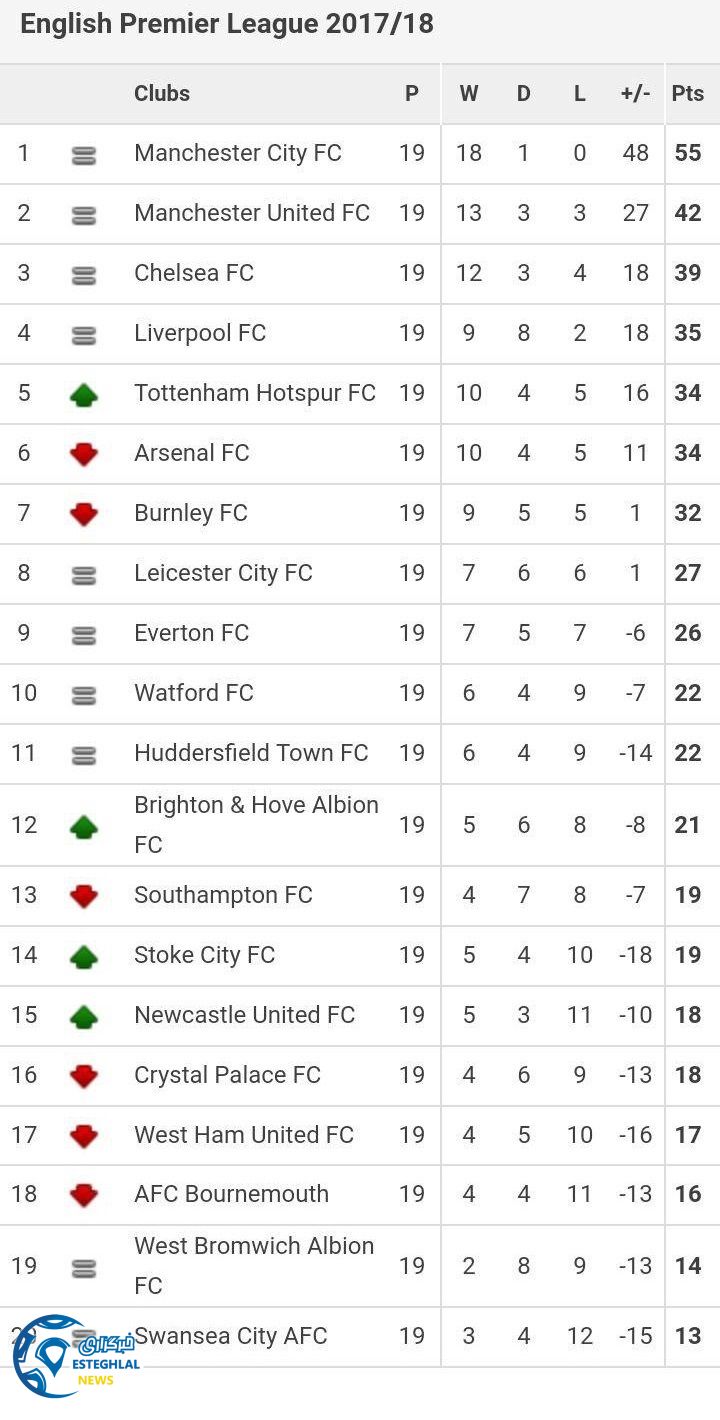Select the Liverpool FC team name
Image resolution: width=720 pixels, height=1420 pixels.
(200, 333)
